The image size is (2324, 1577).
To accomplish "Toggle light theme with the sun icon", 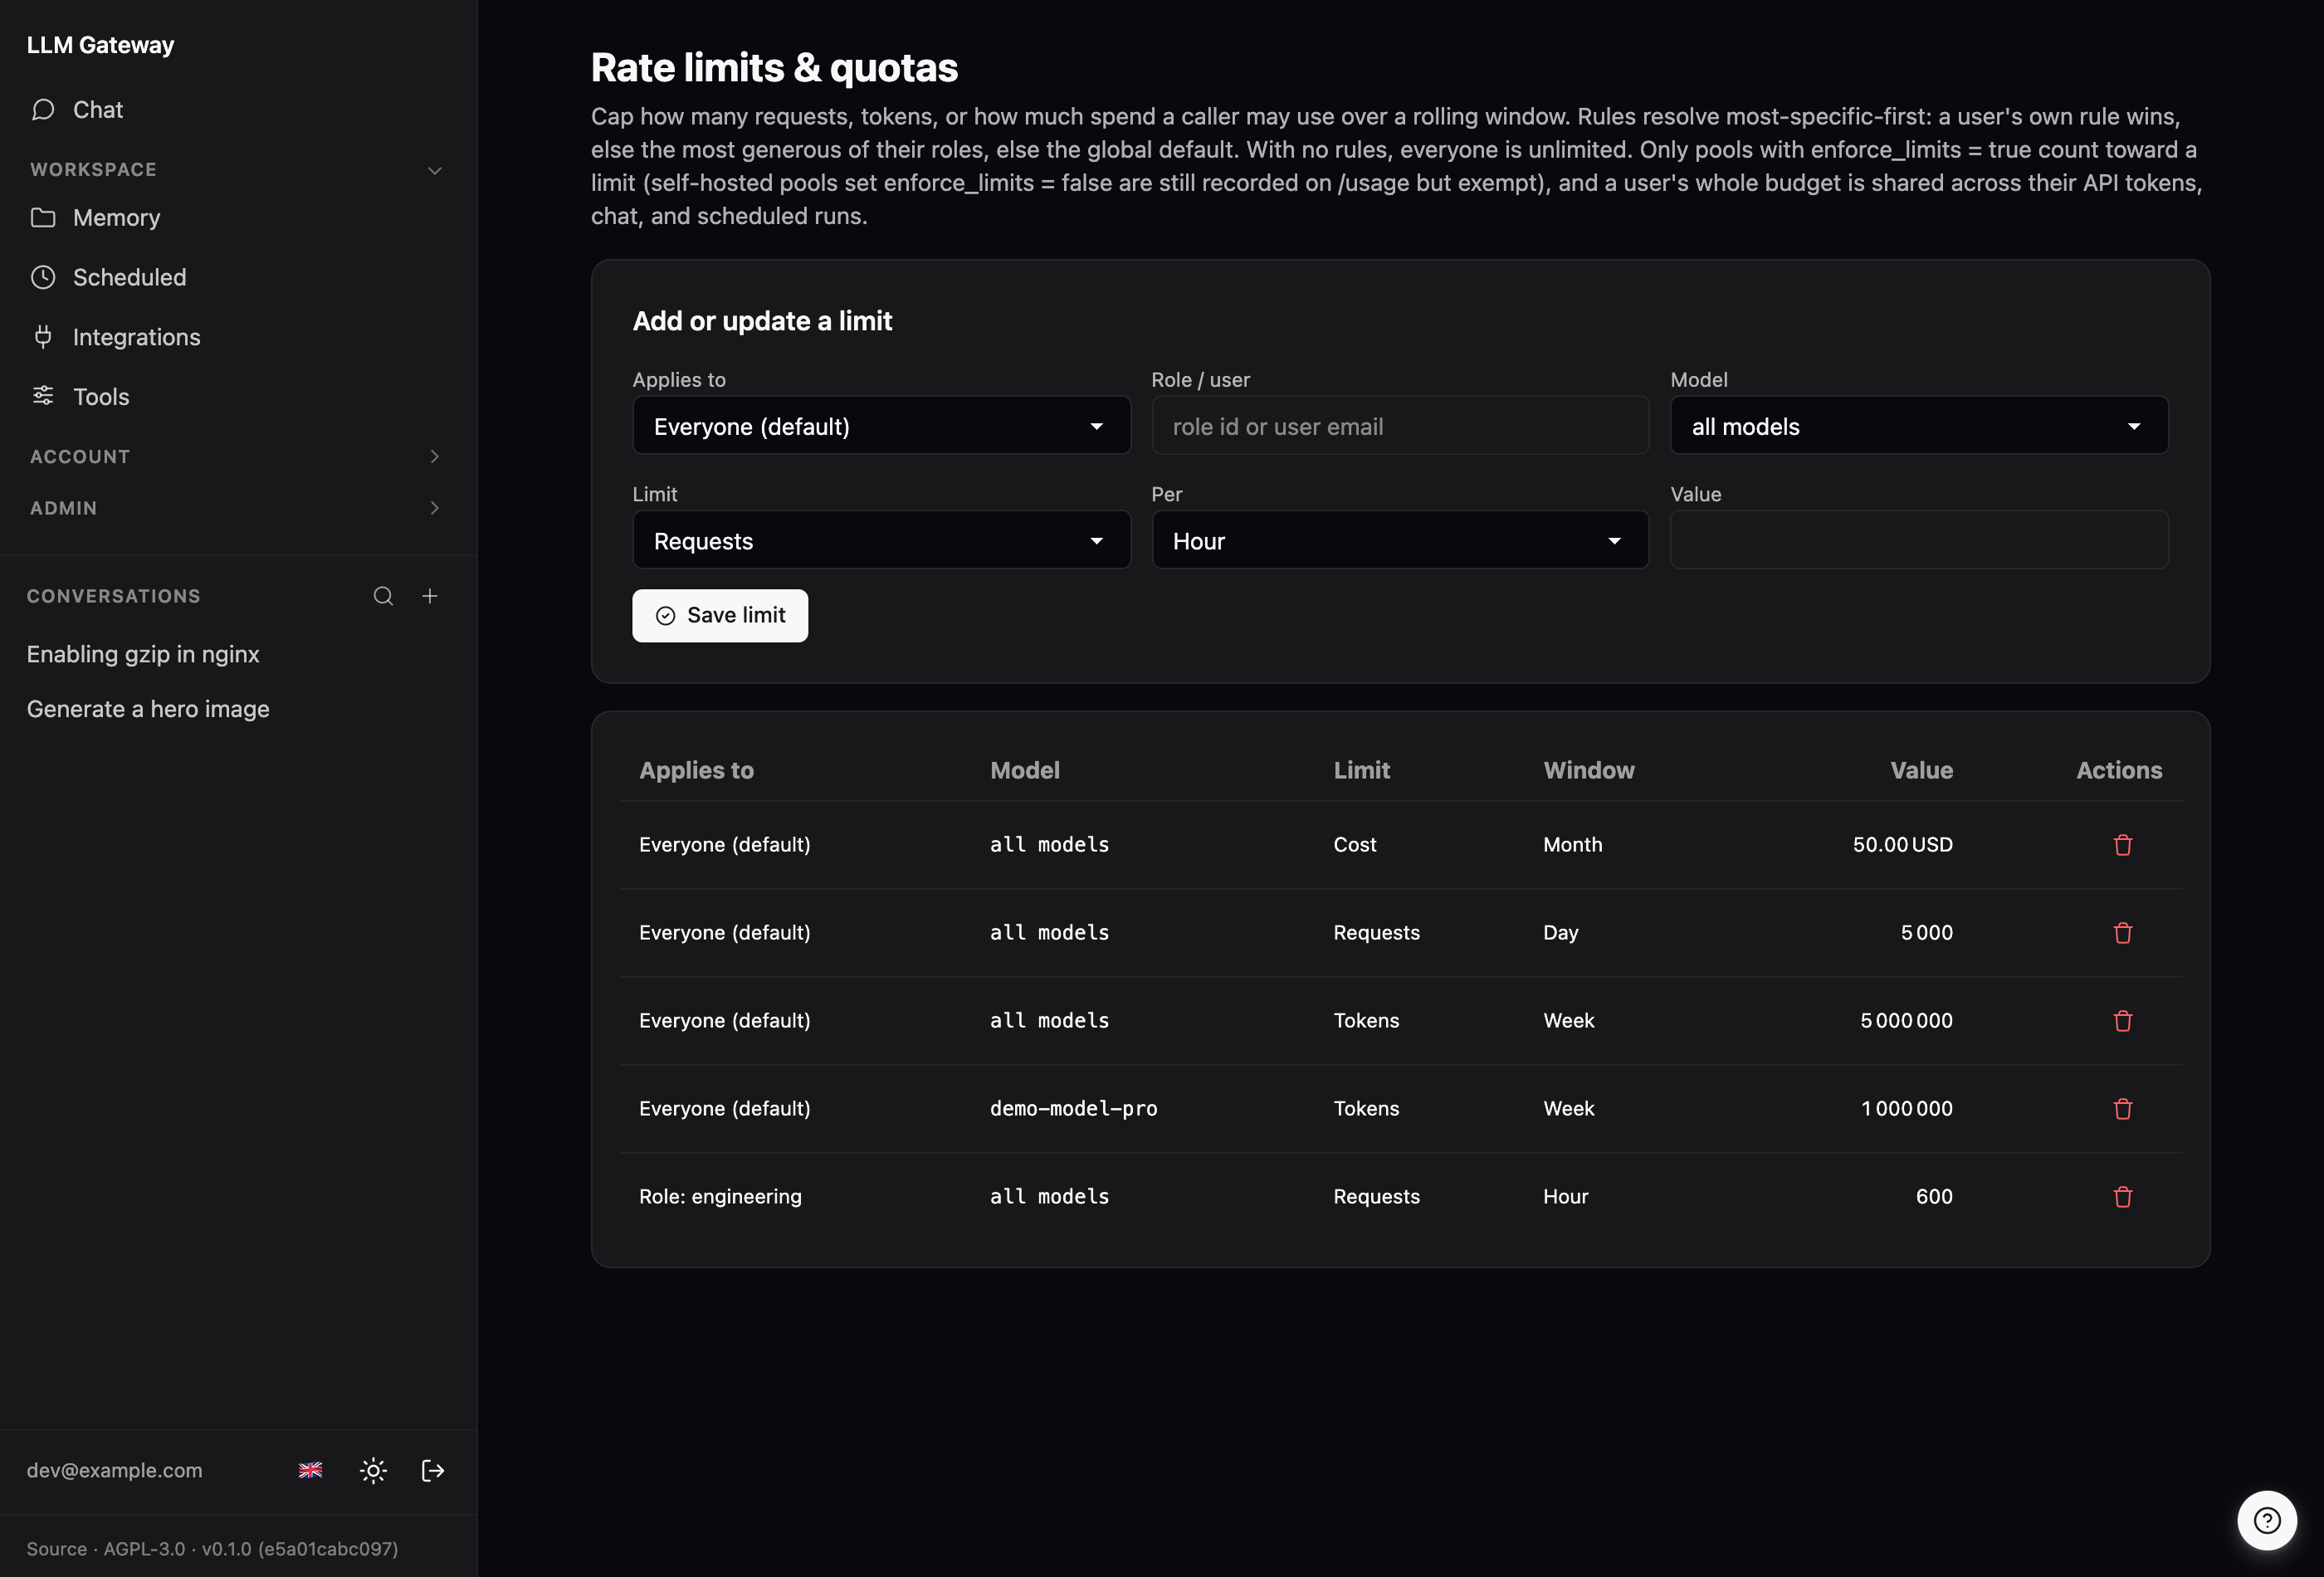I will [373, 1470].
